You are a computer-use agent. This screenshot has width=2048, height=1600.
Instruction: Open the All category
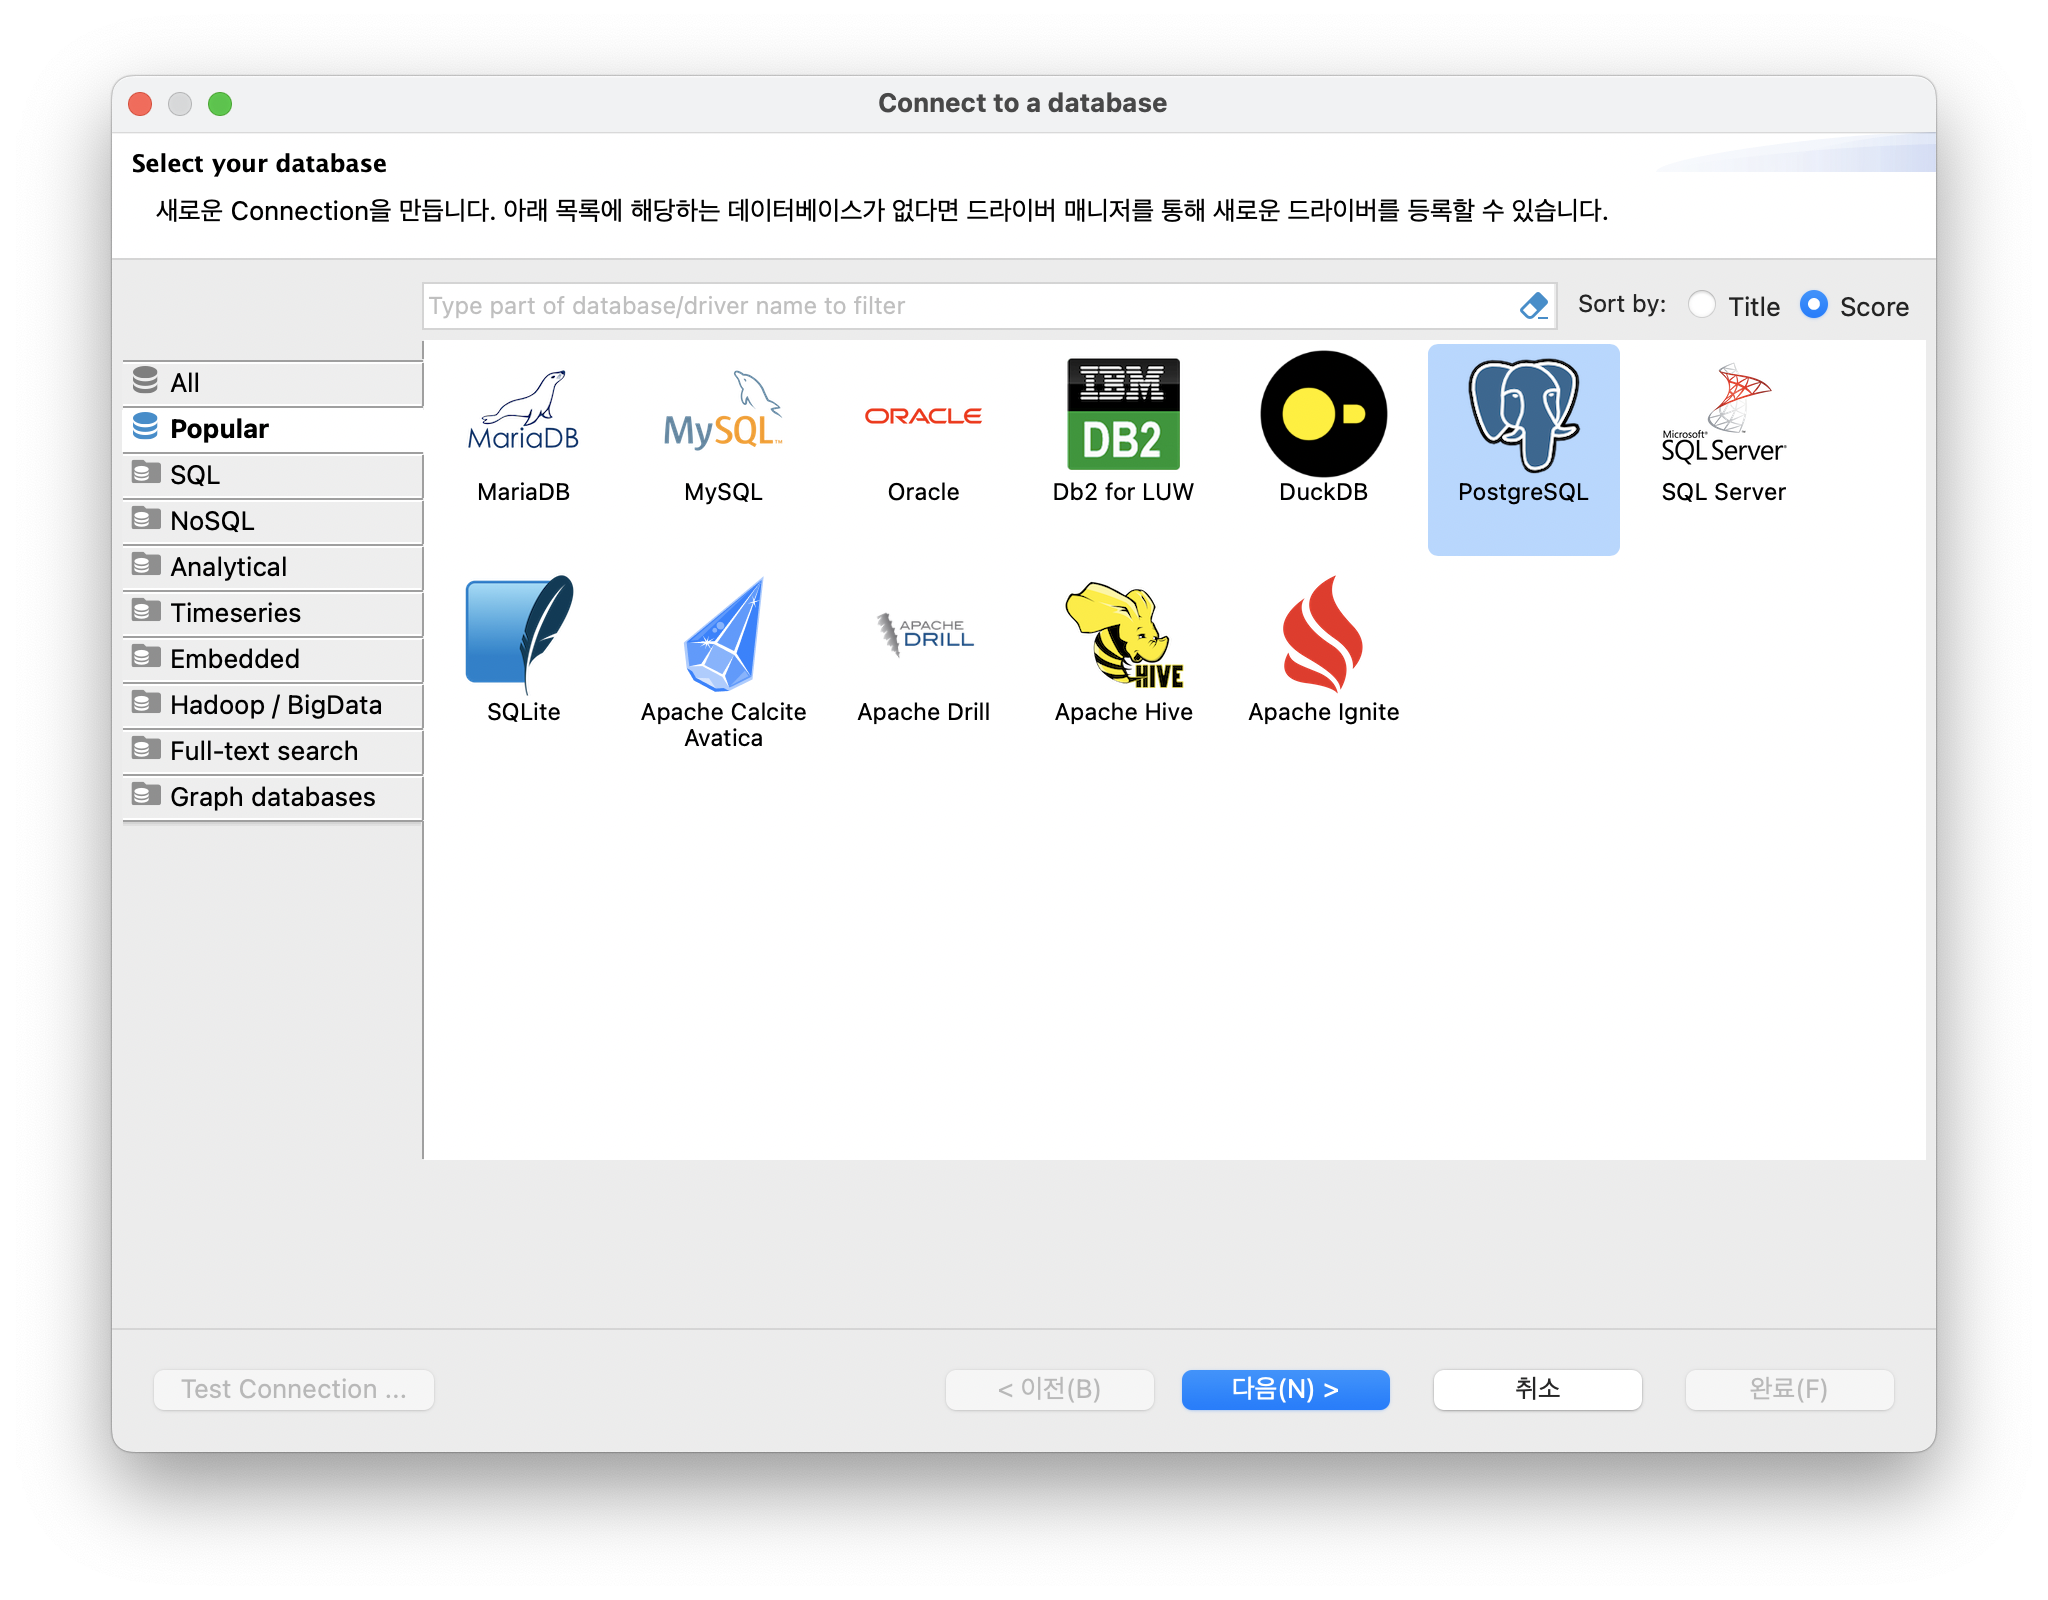[272, 383]
